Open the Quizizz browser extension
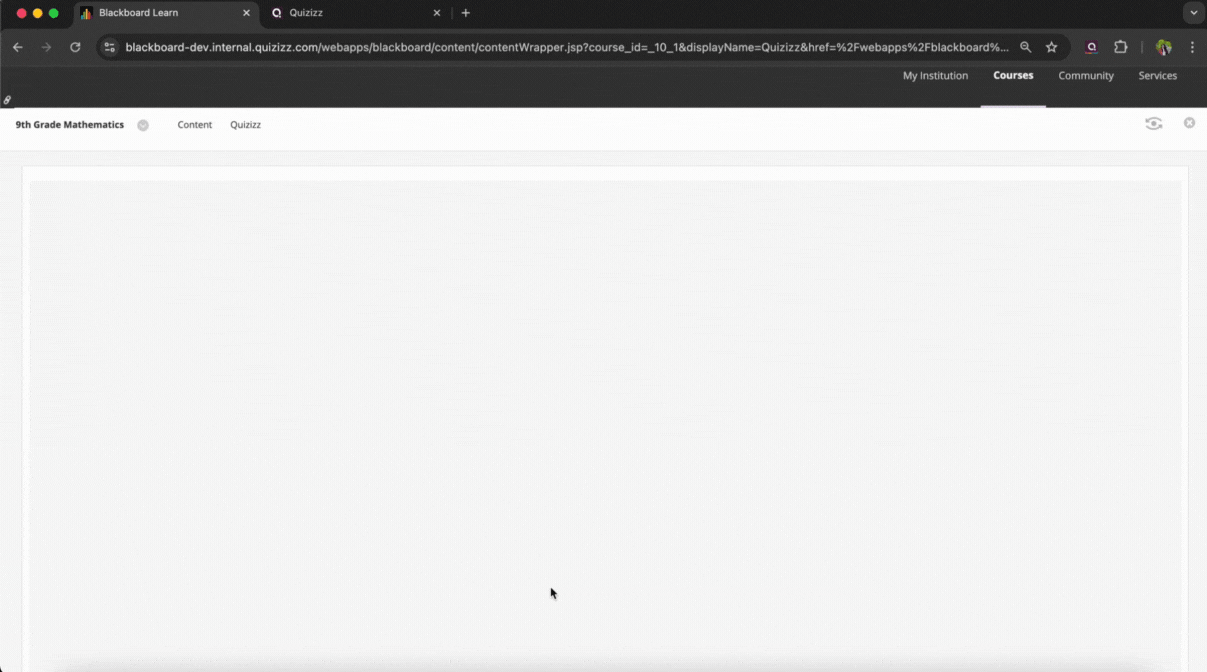Screen dimensions: 1207x672 point(1092,47)
